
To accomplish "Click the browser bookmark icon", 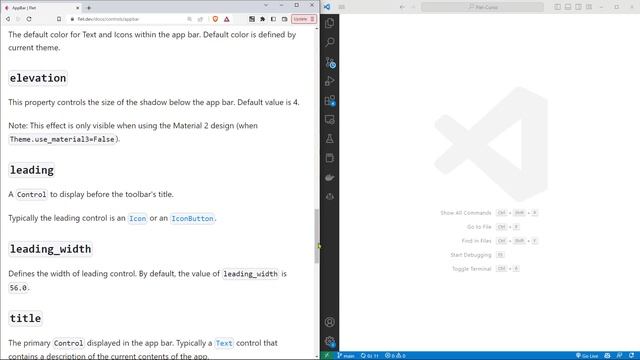I will 59,19.
